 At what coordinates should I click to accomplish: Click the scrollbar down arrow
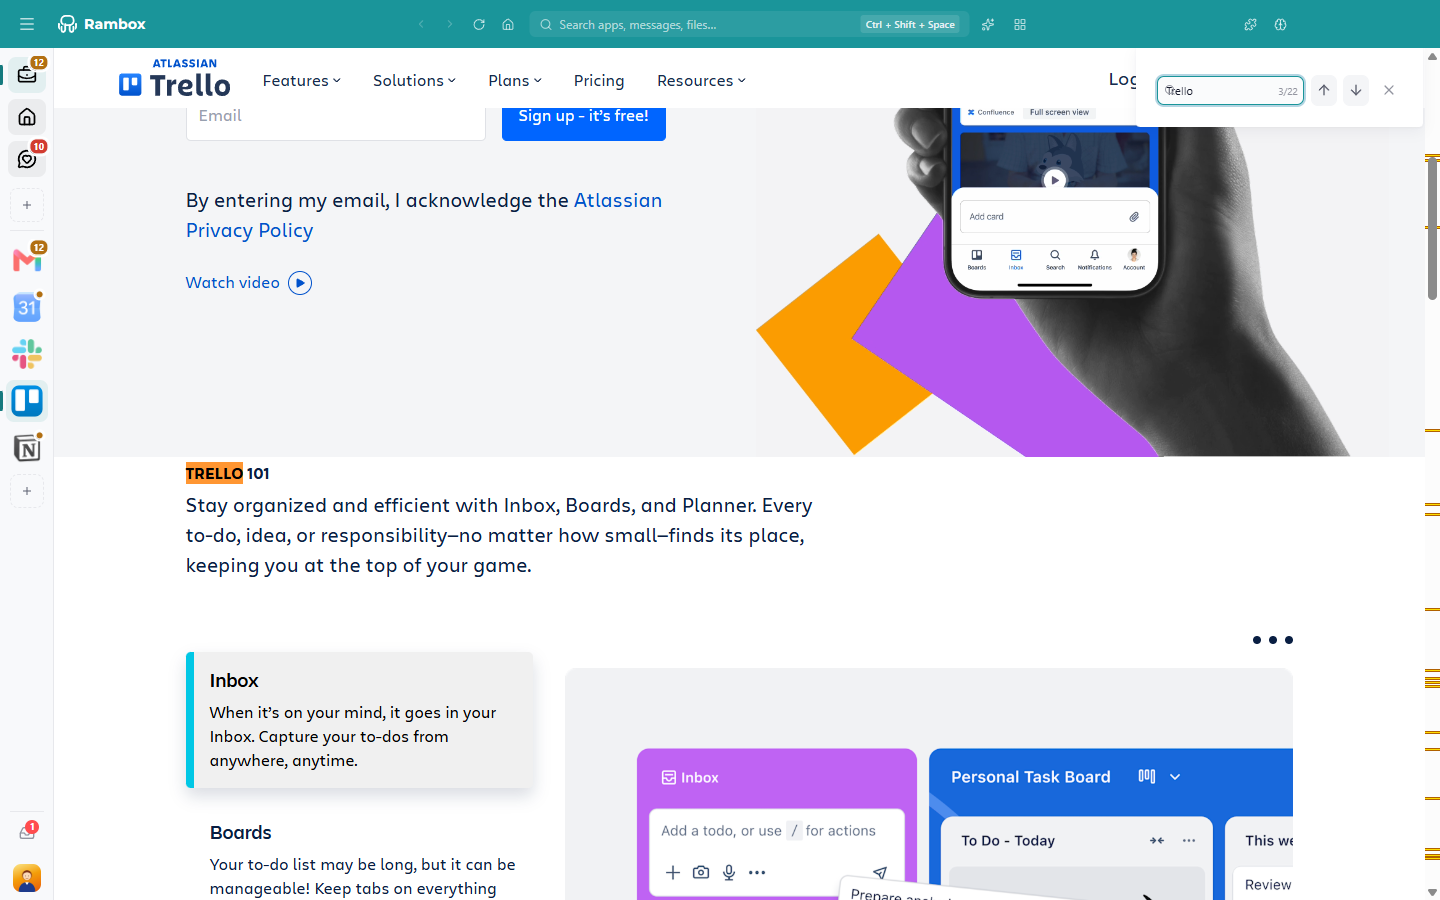click(1432, 892)
